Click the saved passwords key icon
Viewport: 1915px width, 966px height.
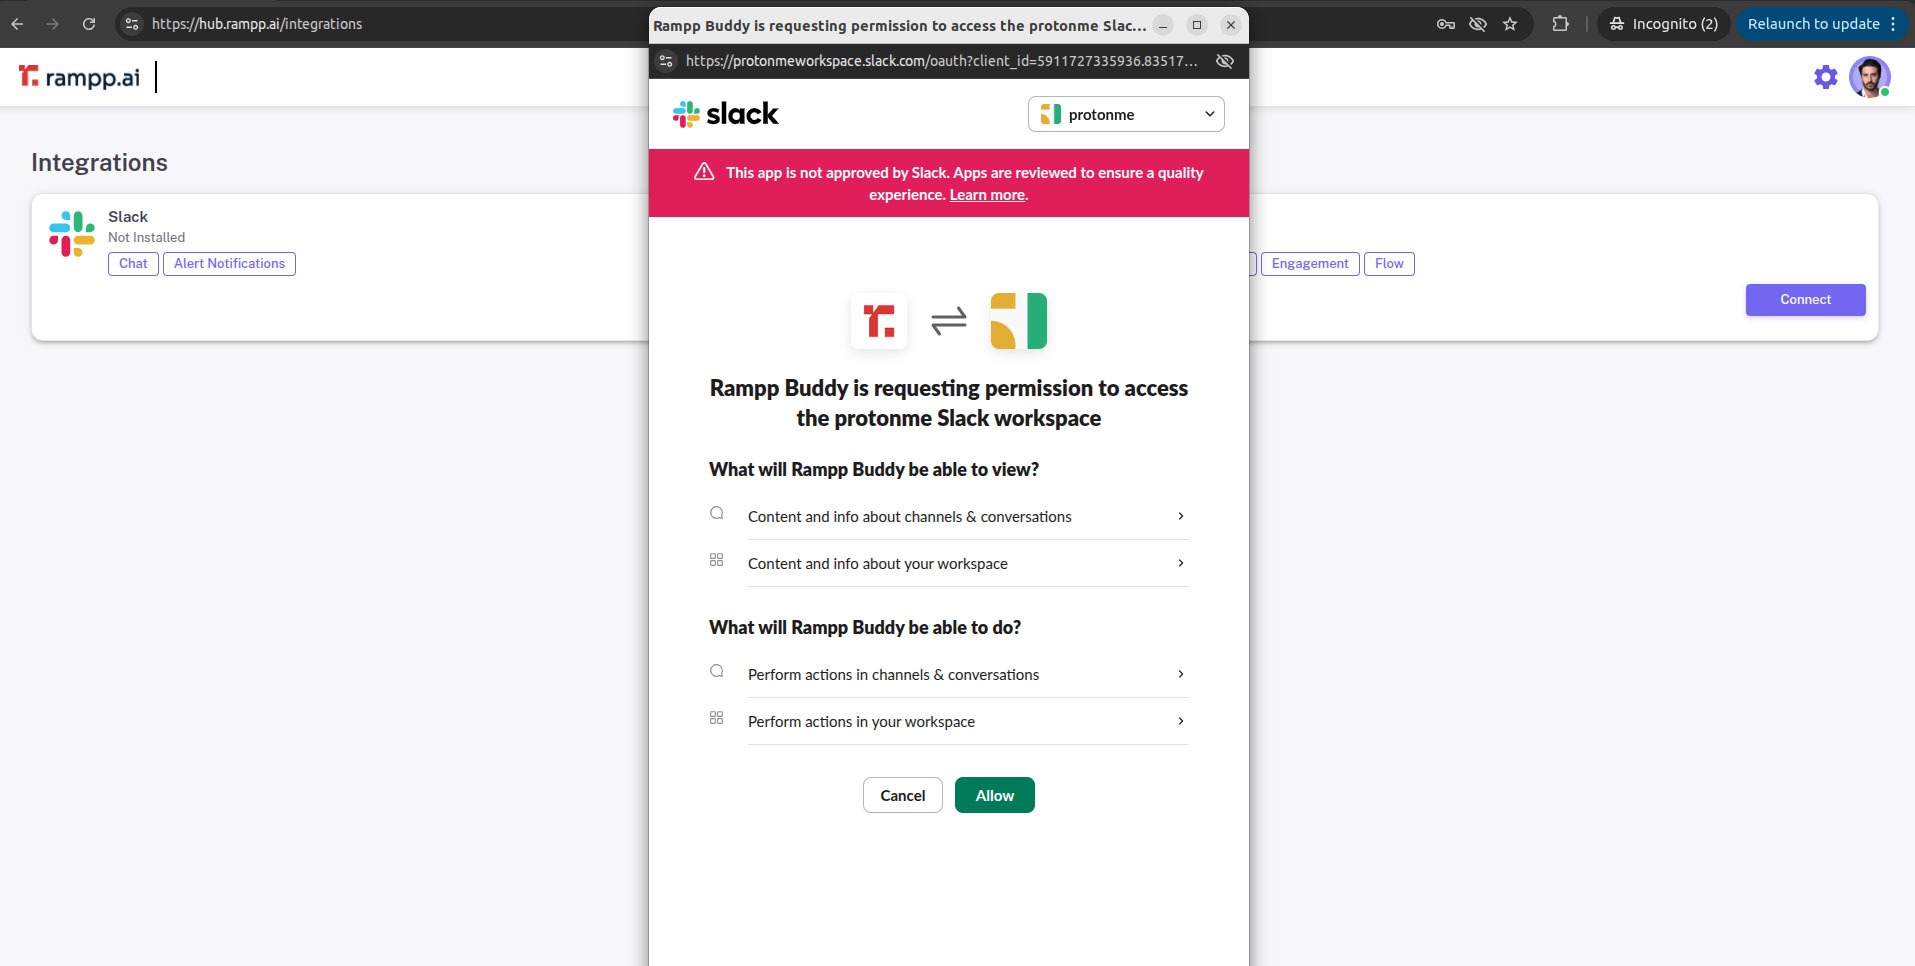point(1445,24)
